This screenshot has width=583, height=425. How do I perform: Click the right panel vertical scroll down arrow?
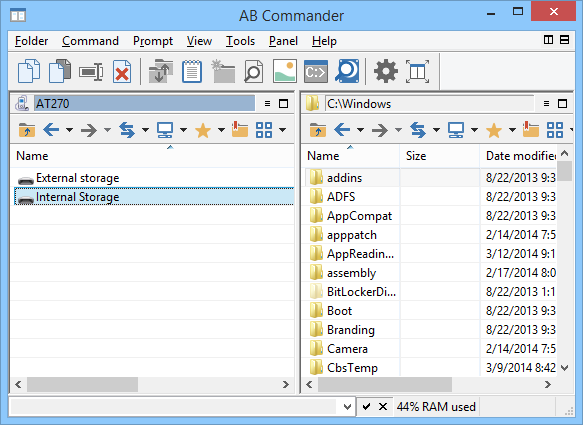(565, 368)
